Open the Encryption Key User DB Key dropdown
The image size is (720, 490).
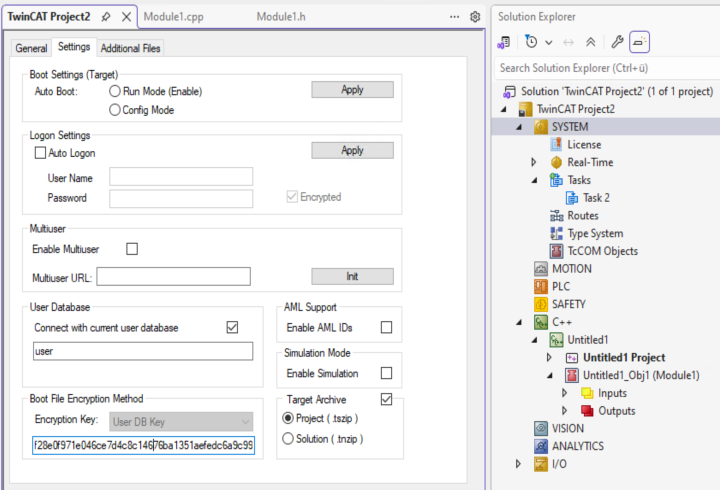click(x=181, y=422)
